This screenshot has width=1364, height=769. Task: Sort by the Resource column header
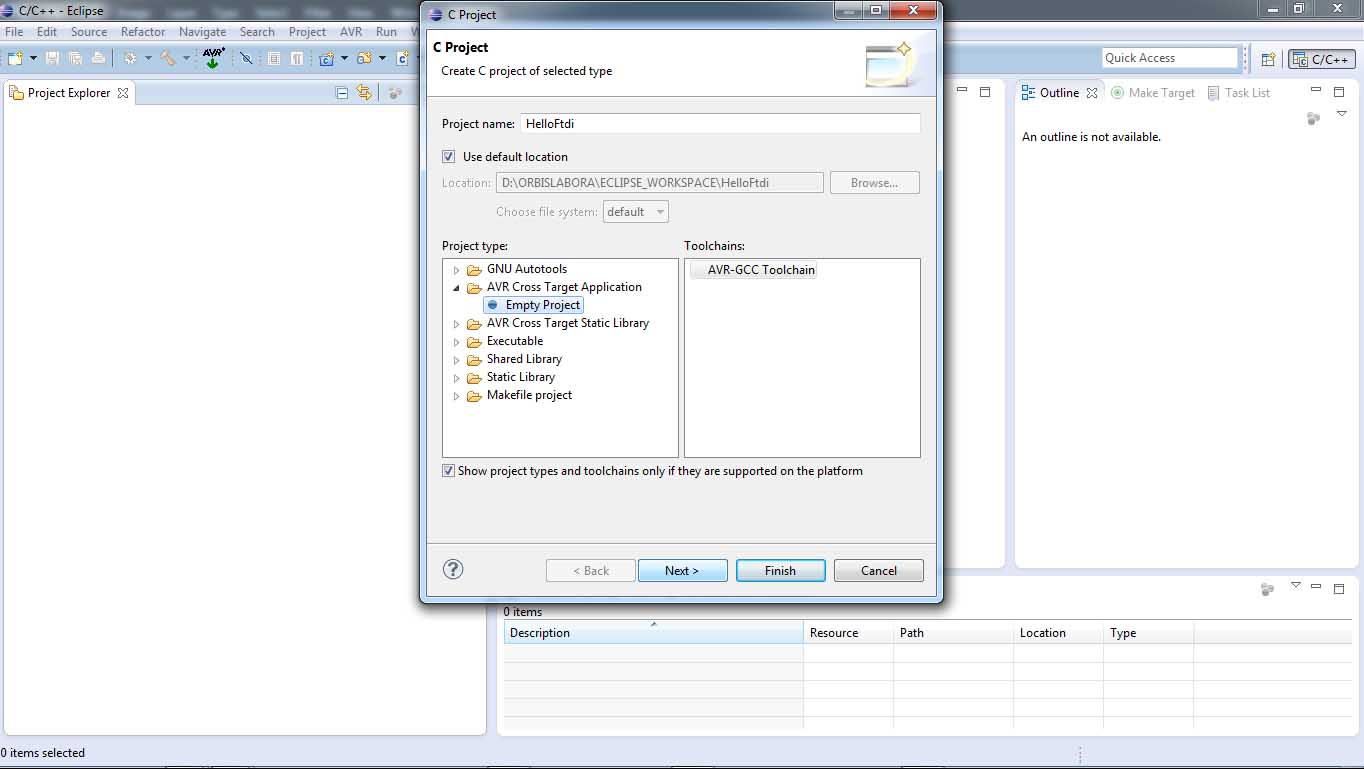click(x=848, y=633)
